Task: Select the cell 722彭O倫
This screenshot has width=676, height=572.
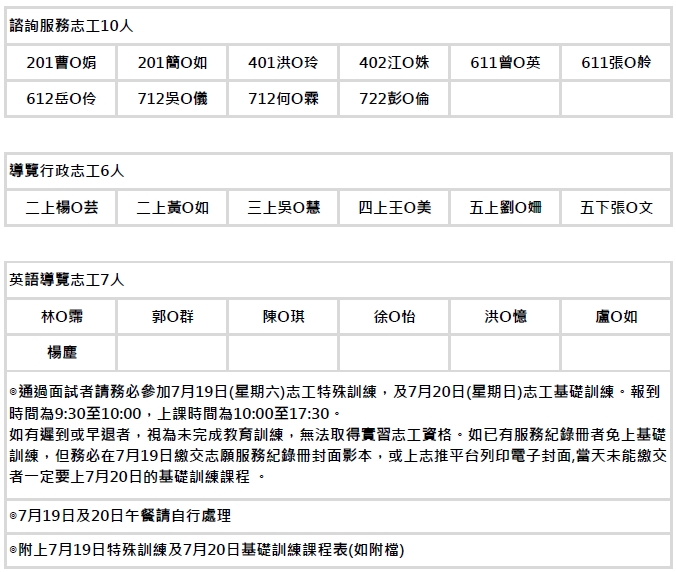Action: [394, 99]
